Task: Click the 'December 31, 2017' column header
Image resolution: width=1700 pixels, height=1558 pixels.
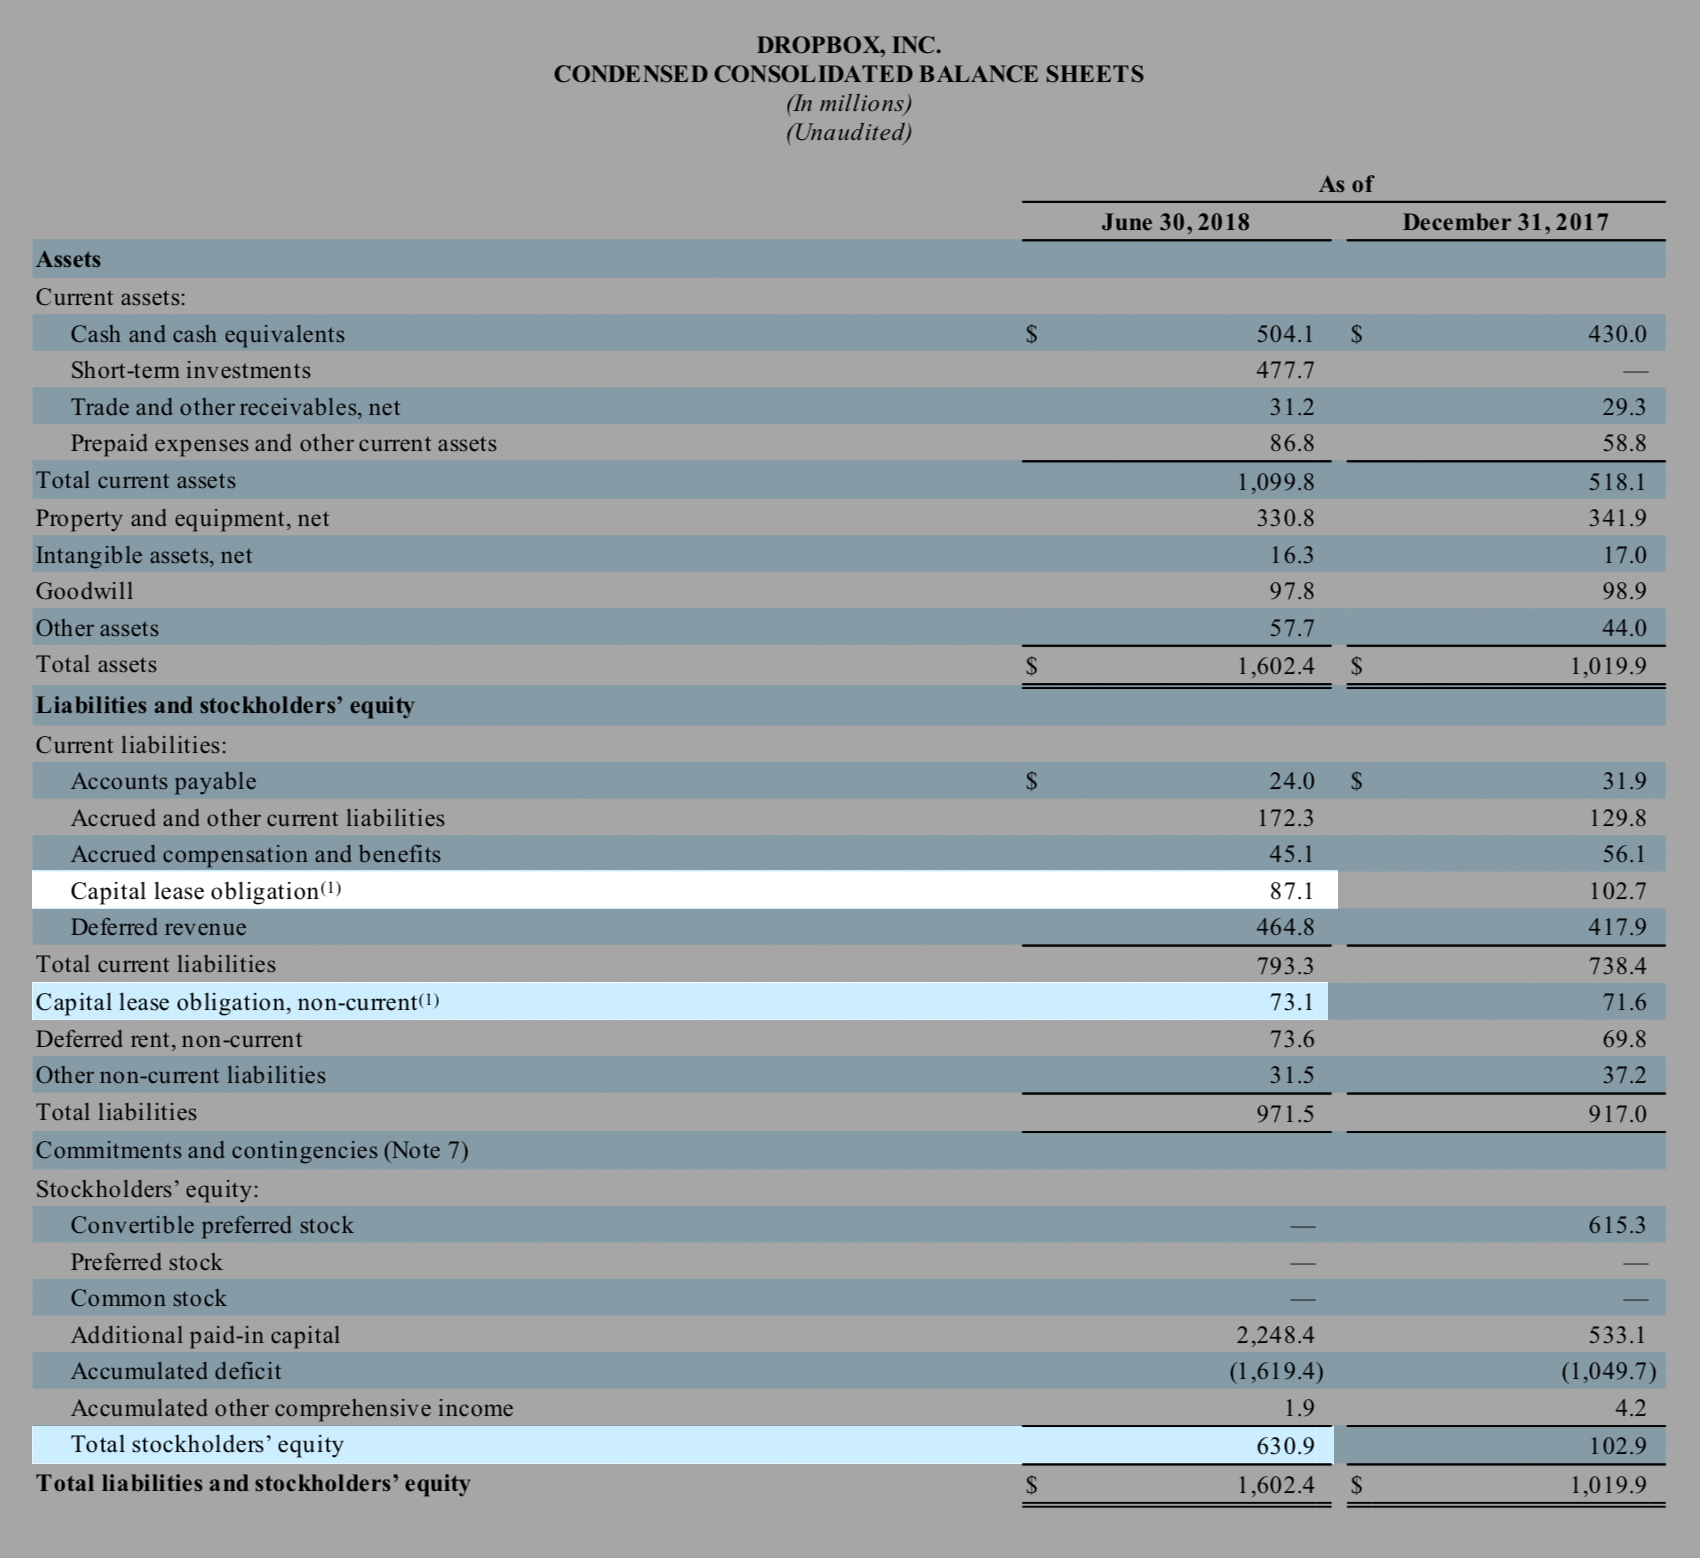Action: pyautogui.click(x=1505, y=222)
